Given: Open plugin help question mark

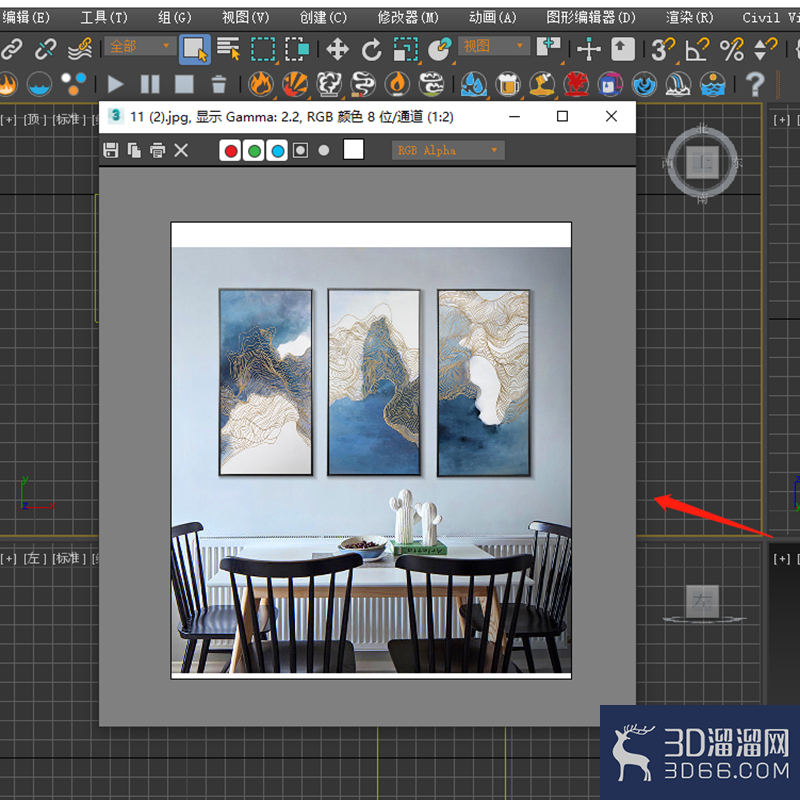Looking at the screenshot, I should point(755,84).
